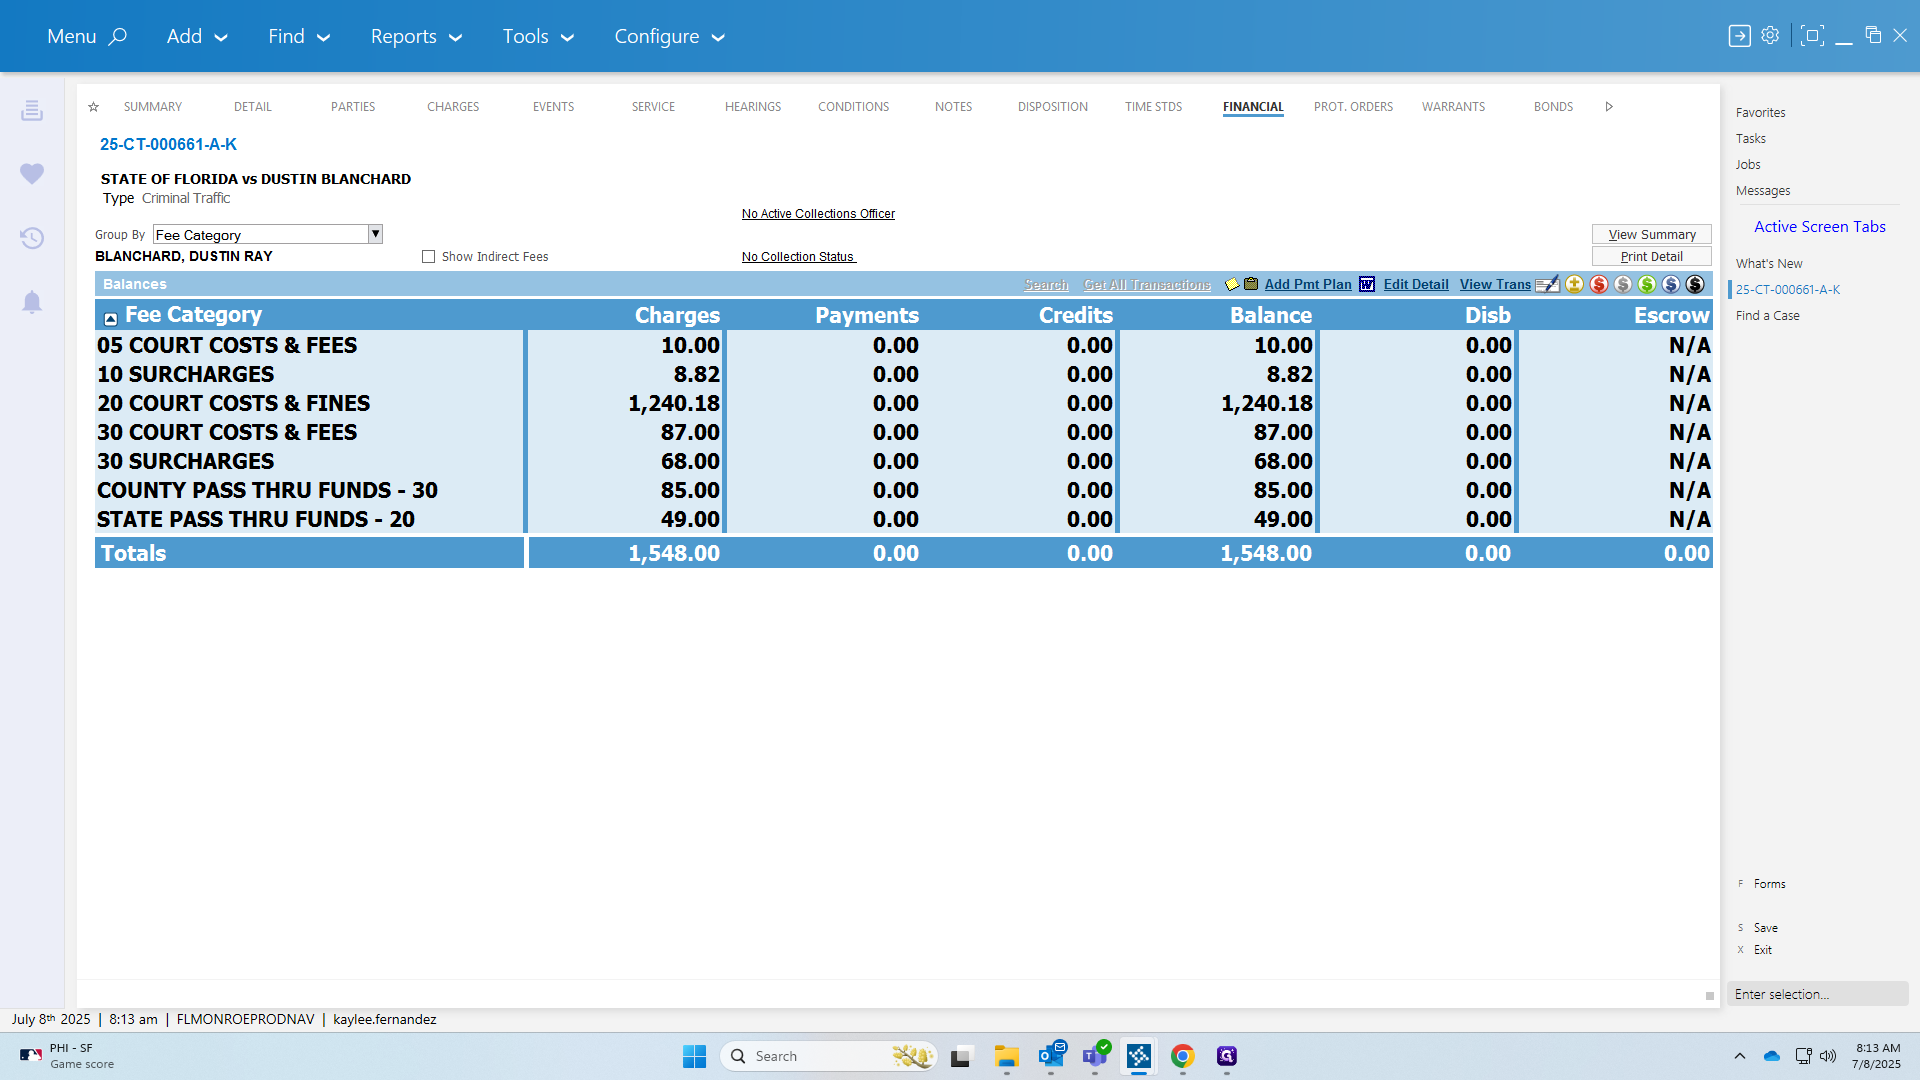Click the gray dollar sign icon
The height and width of the screenshot is (1080, 1920).
tap(1623, 285)
